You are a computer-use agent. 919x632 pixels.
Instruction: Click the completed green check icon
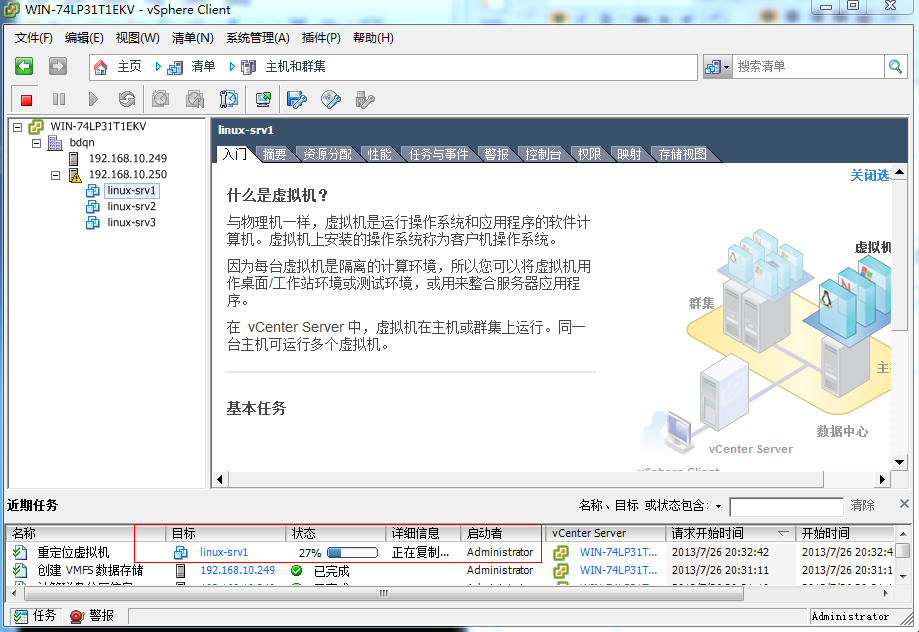pos(297,570)
